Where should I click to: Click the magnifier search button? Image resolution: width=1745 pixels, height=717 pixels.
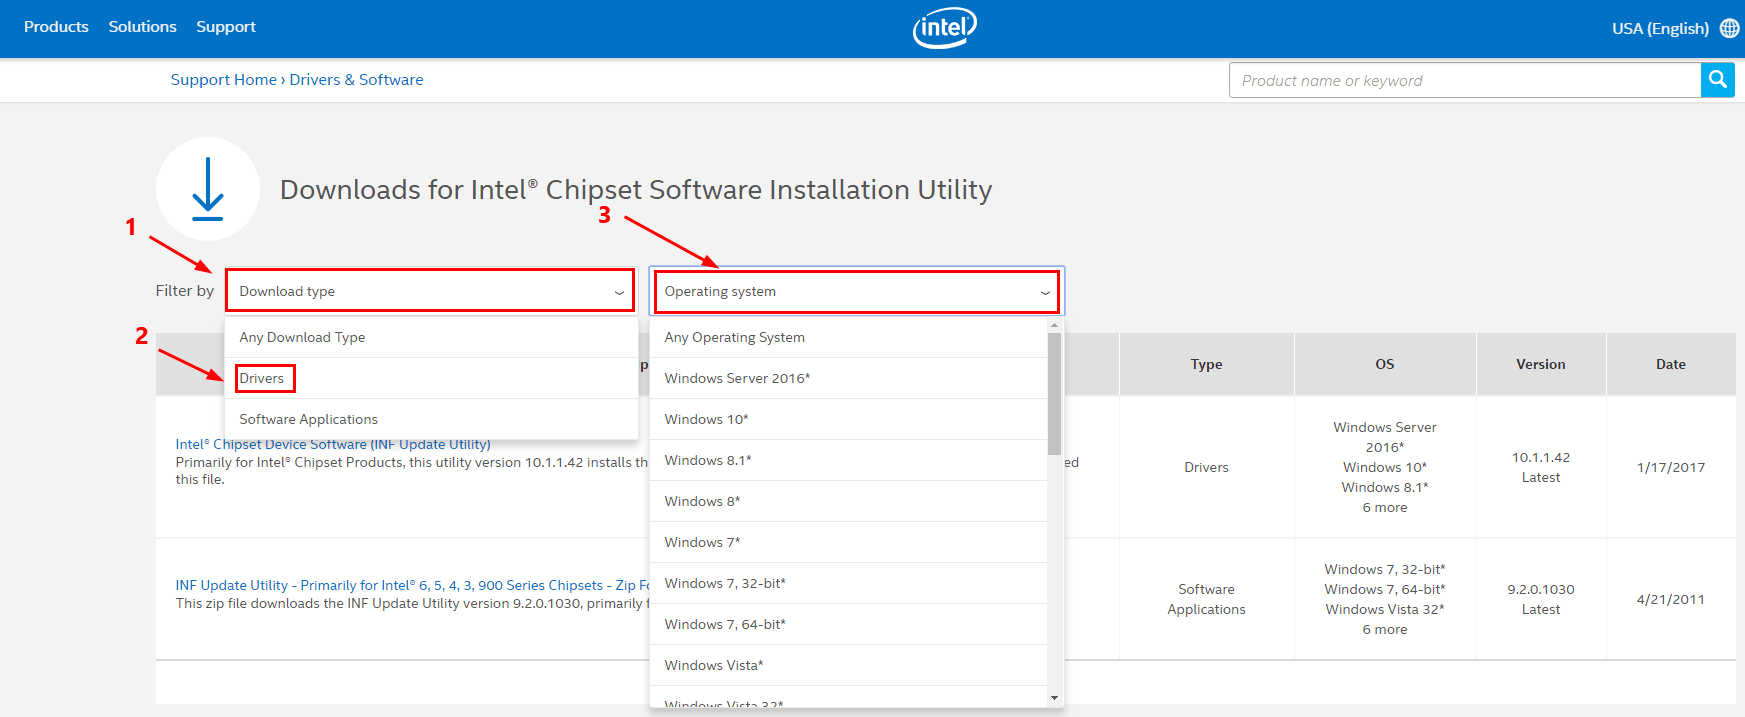[1717, 80]
